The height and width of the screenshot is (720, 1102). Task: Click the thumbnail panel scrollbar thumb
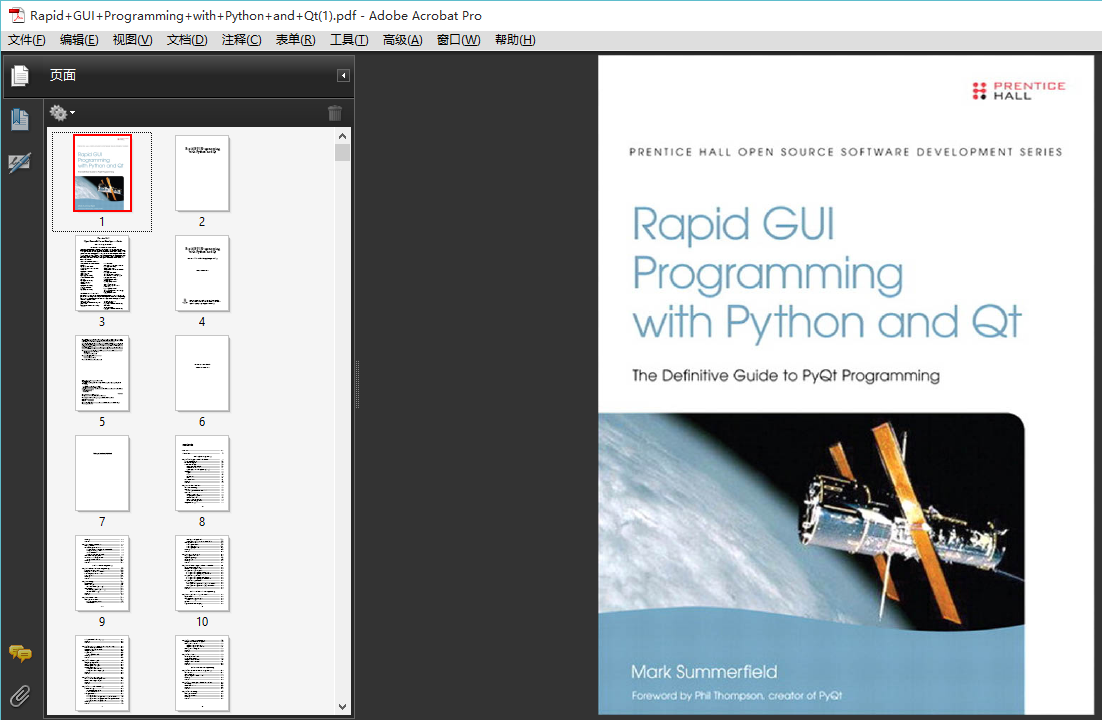click(x=342, y=153)
